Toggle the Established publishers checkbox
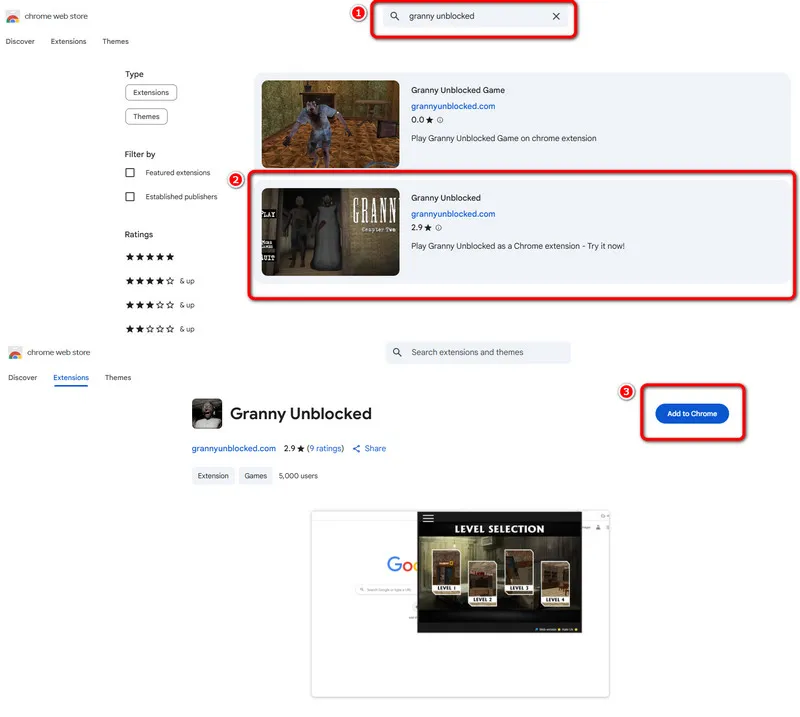The width and height of the screenshot is (800, 717). [130, 197]
